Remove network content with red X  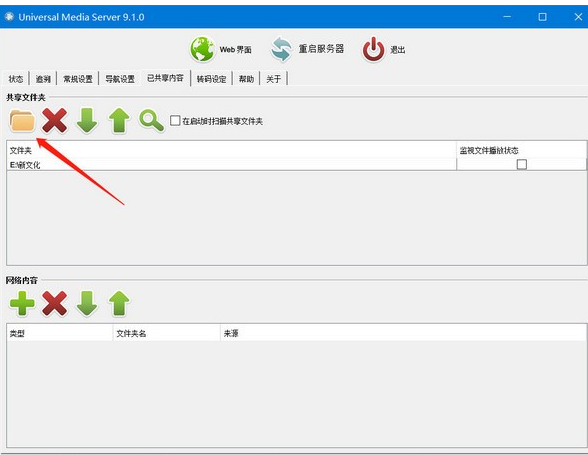coord(55,303)
